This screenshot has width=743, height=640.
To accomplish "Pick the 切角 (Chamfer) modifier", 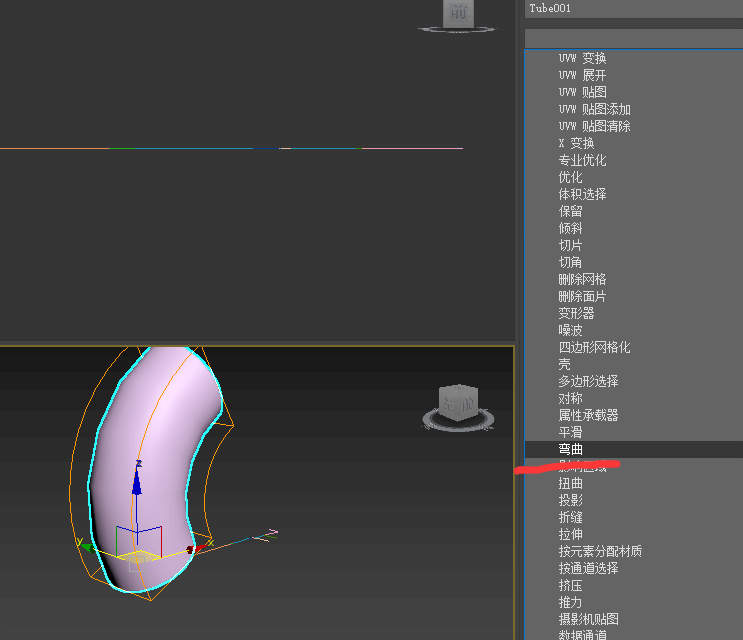I will coord(571,262).
